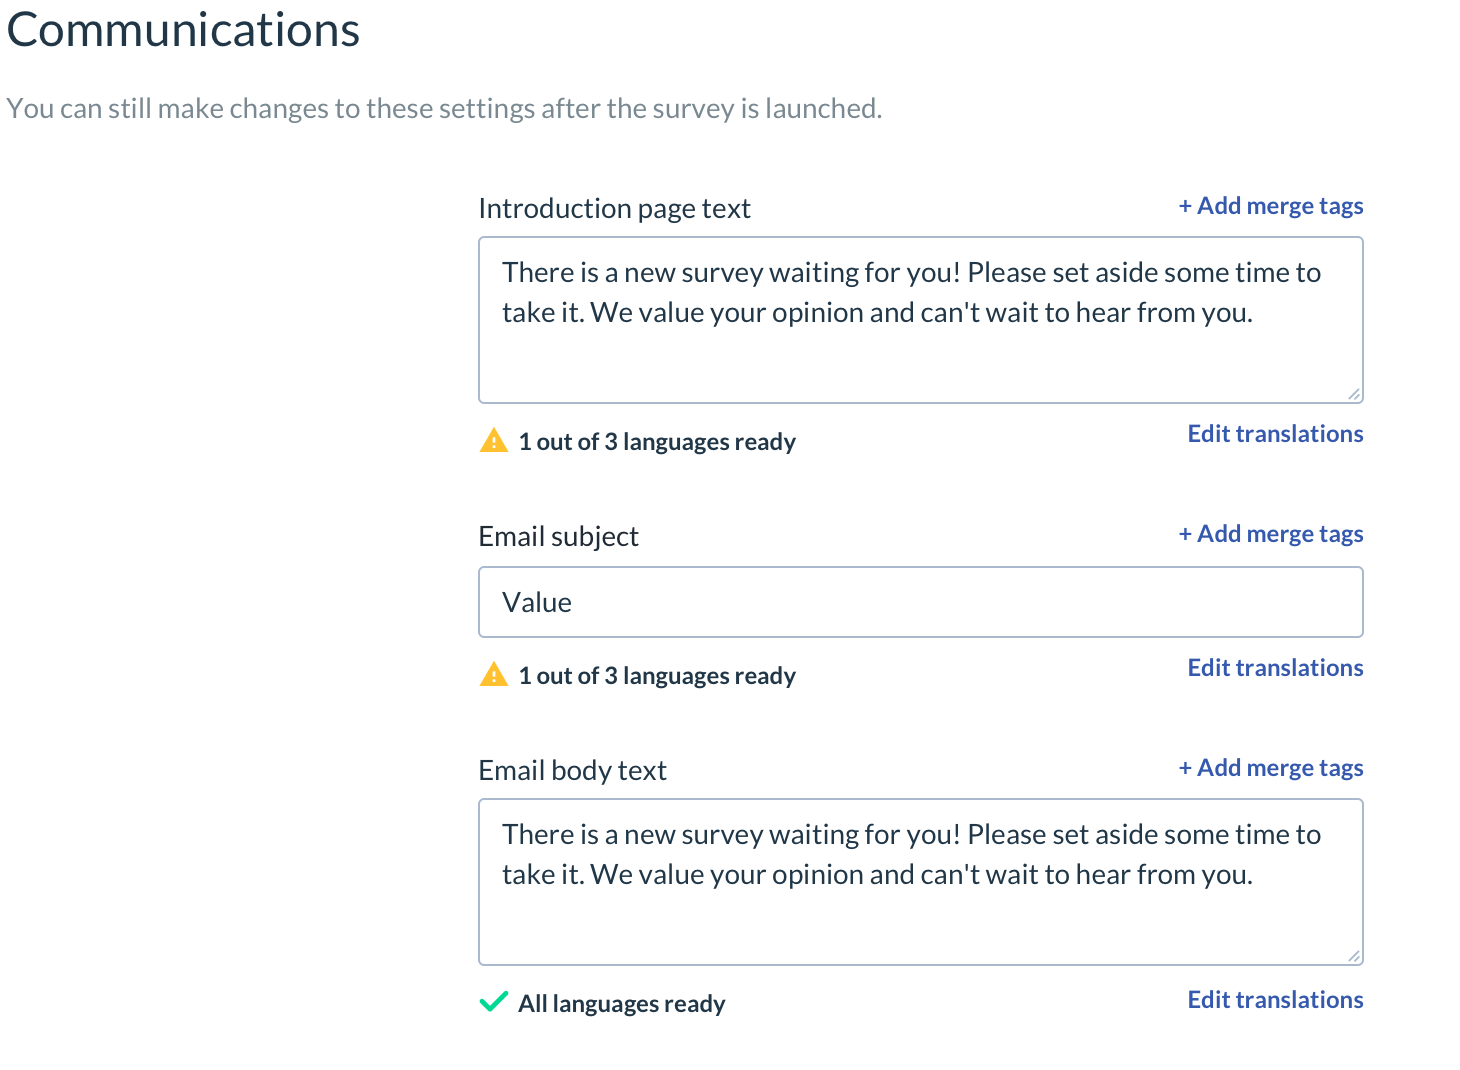This screenshot has height=1070, width=1460.
Task: Add merge tags to Email body text
Action: pyautogui.click(x=1271, y=768)
